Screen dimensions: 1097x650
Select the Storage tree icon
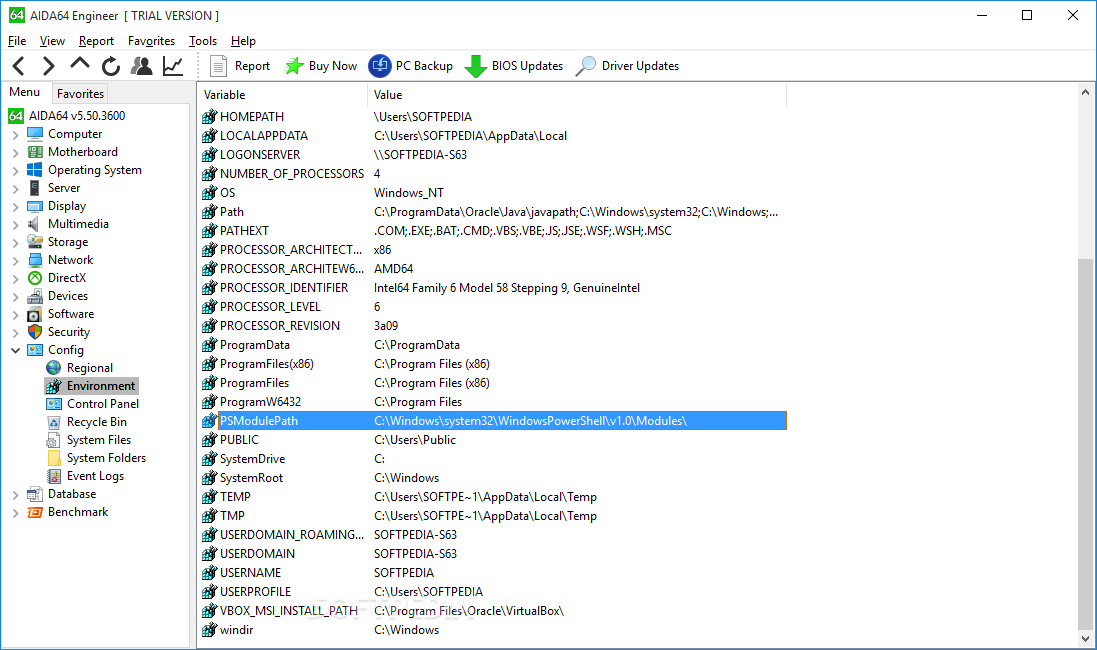35,242
